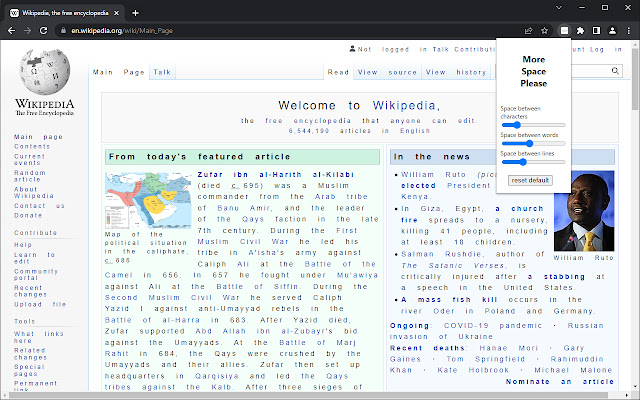The width and height of the screenshot is (640, 400).
Task: Open Current events sidebar link
Action: coord(29,160)
